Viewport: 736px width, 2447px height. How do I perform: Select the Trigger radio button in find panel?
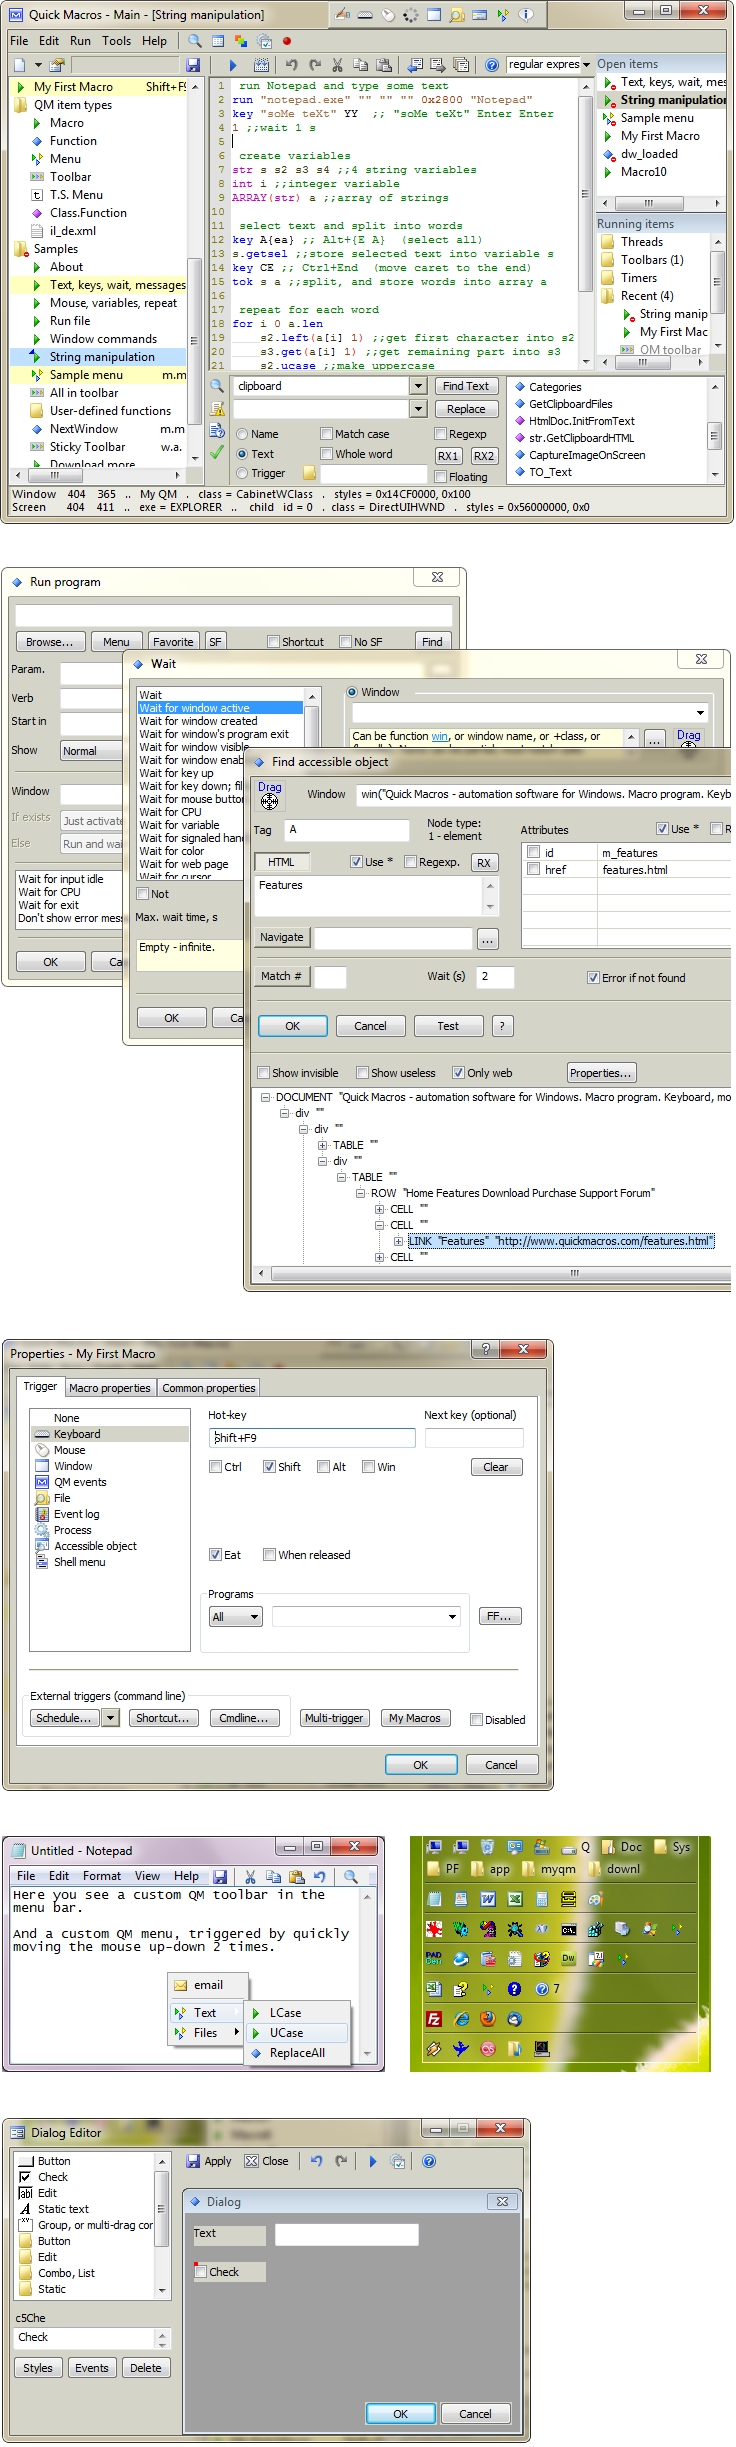click(x=242, y=473)
